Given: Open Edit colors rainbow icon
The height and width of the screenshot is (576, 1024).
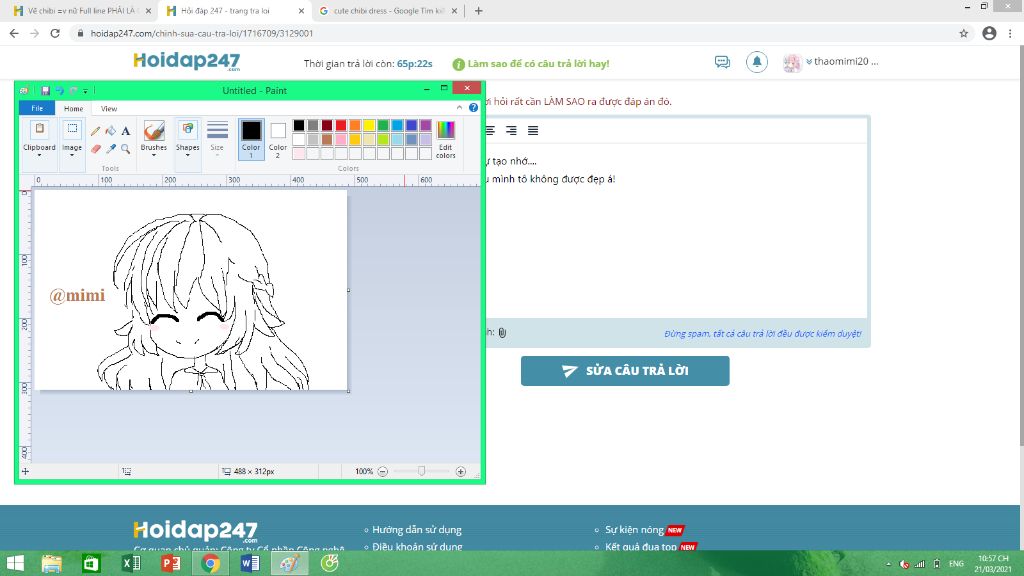Looking at the screenshot, I should tap(445, 130).
